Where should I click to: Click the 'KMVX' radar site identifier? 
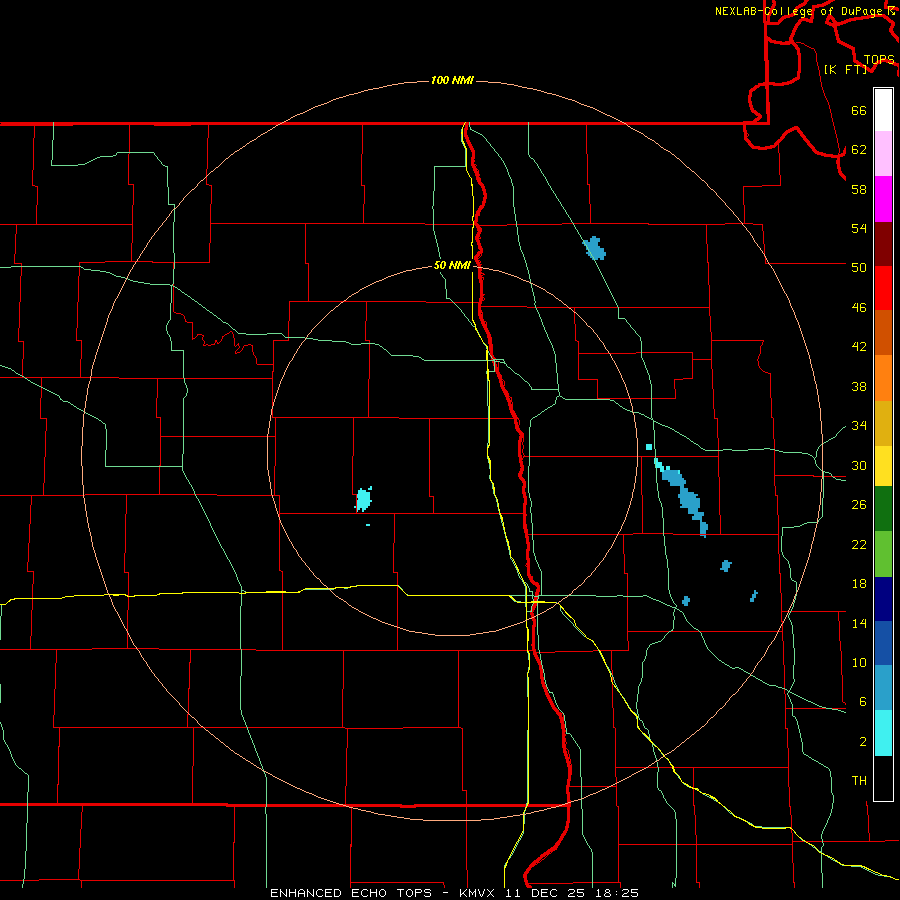[476, 893]
